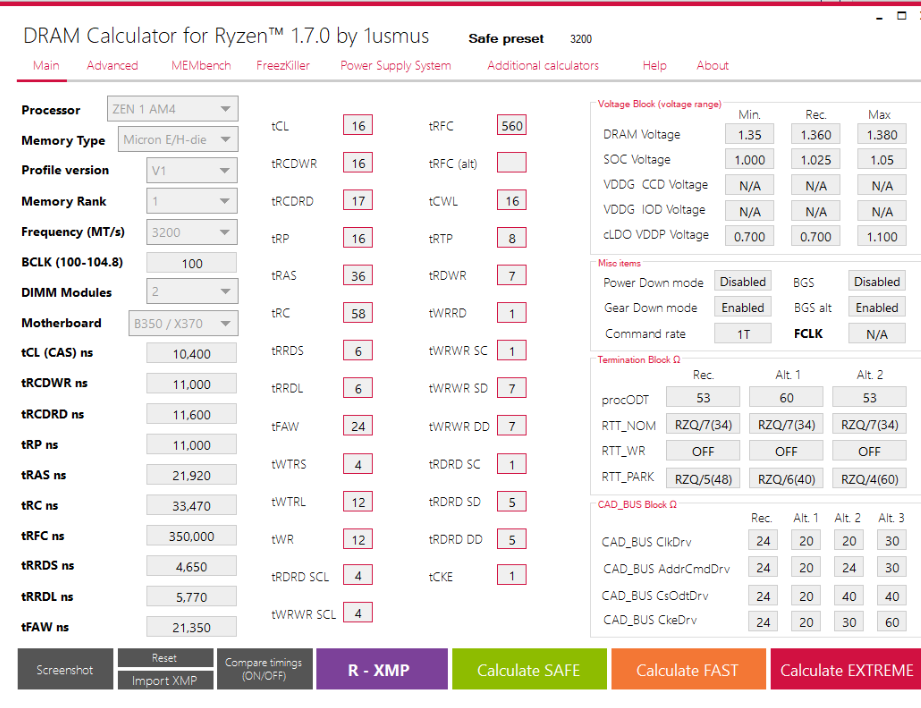Viewport: 921px width, 708px height.
Task: Open the DIMM Modules dropdown
Action: [191, 291]
